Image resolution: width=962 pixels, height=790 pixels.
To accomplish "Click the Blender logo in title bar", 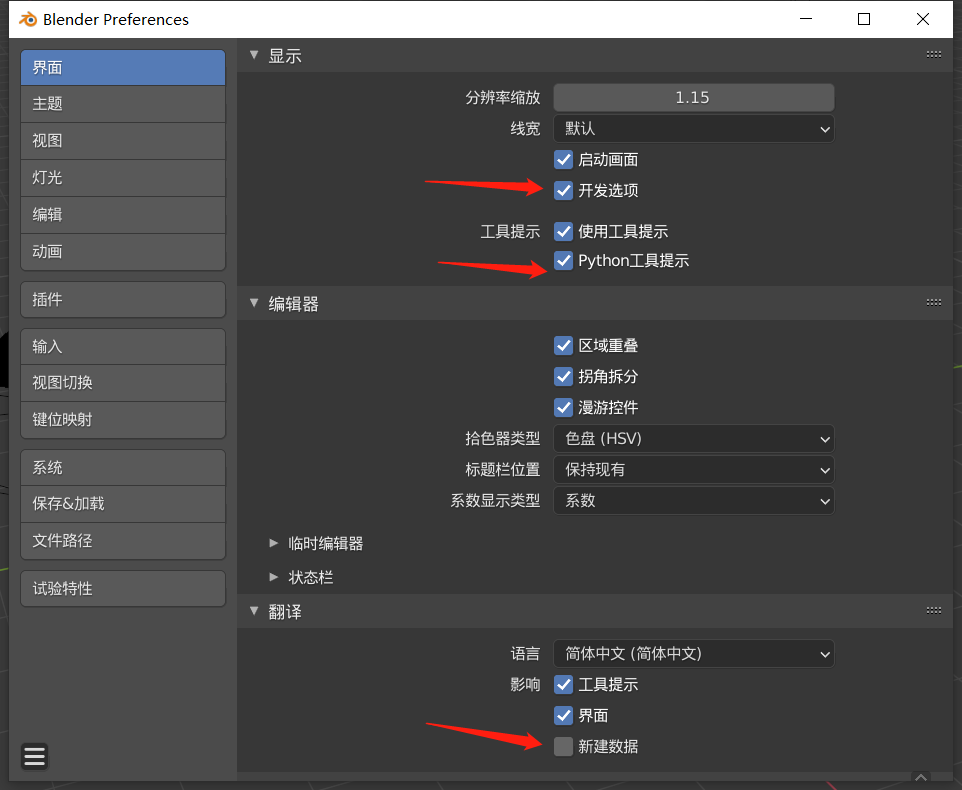I will point(28,20).
